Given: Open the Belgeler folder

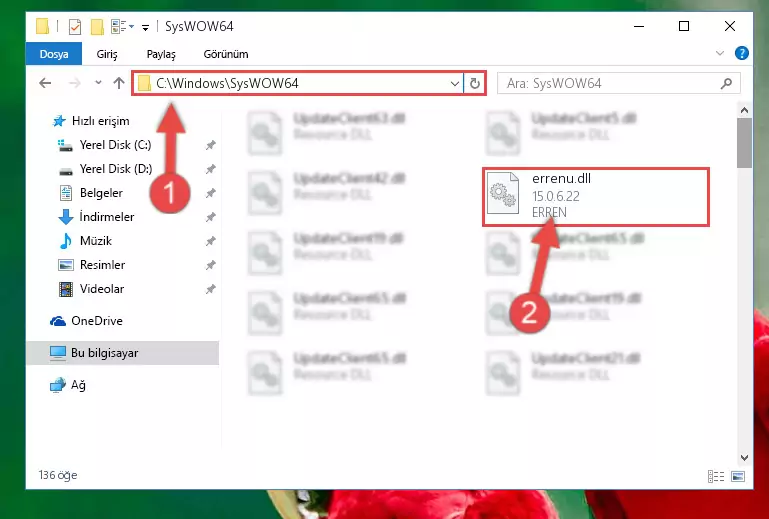Looking at the screenshot, I should tap(101, 193).
